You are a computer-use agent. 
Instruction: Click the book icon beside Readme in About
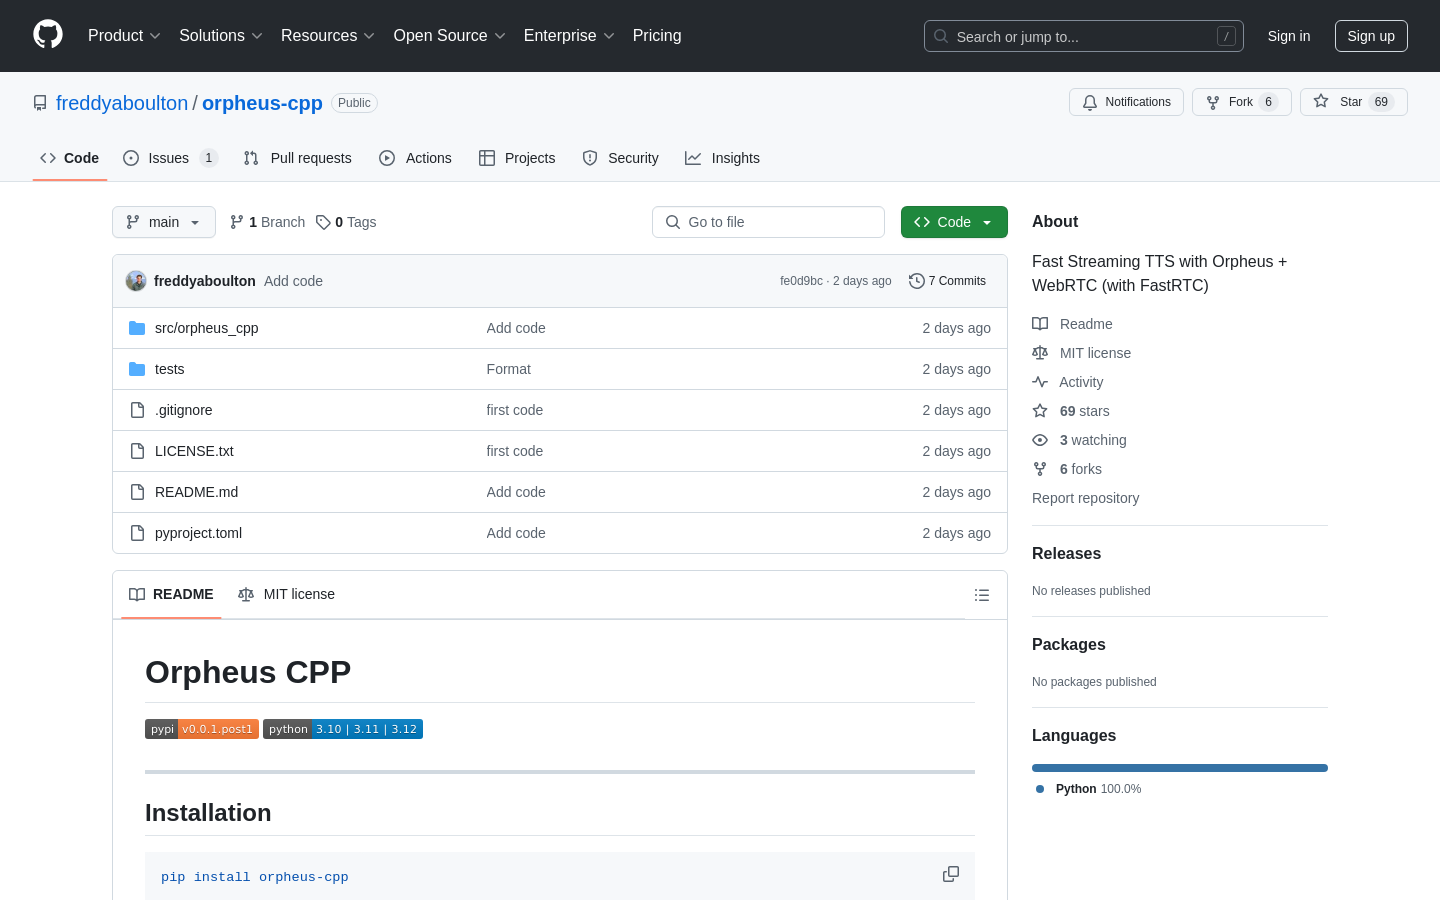point(1040,324)
